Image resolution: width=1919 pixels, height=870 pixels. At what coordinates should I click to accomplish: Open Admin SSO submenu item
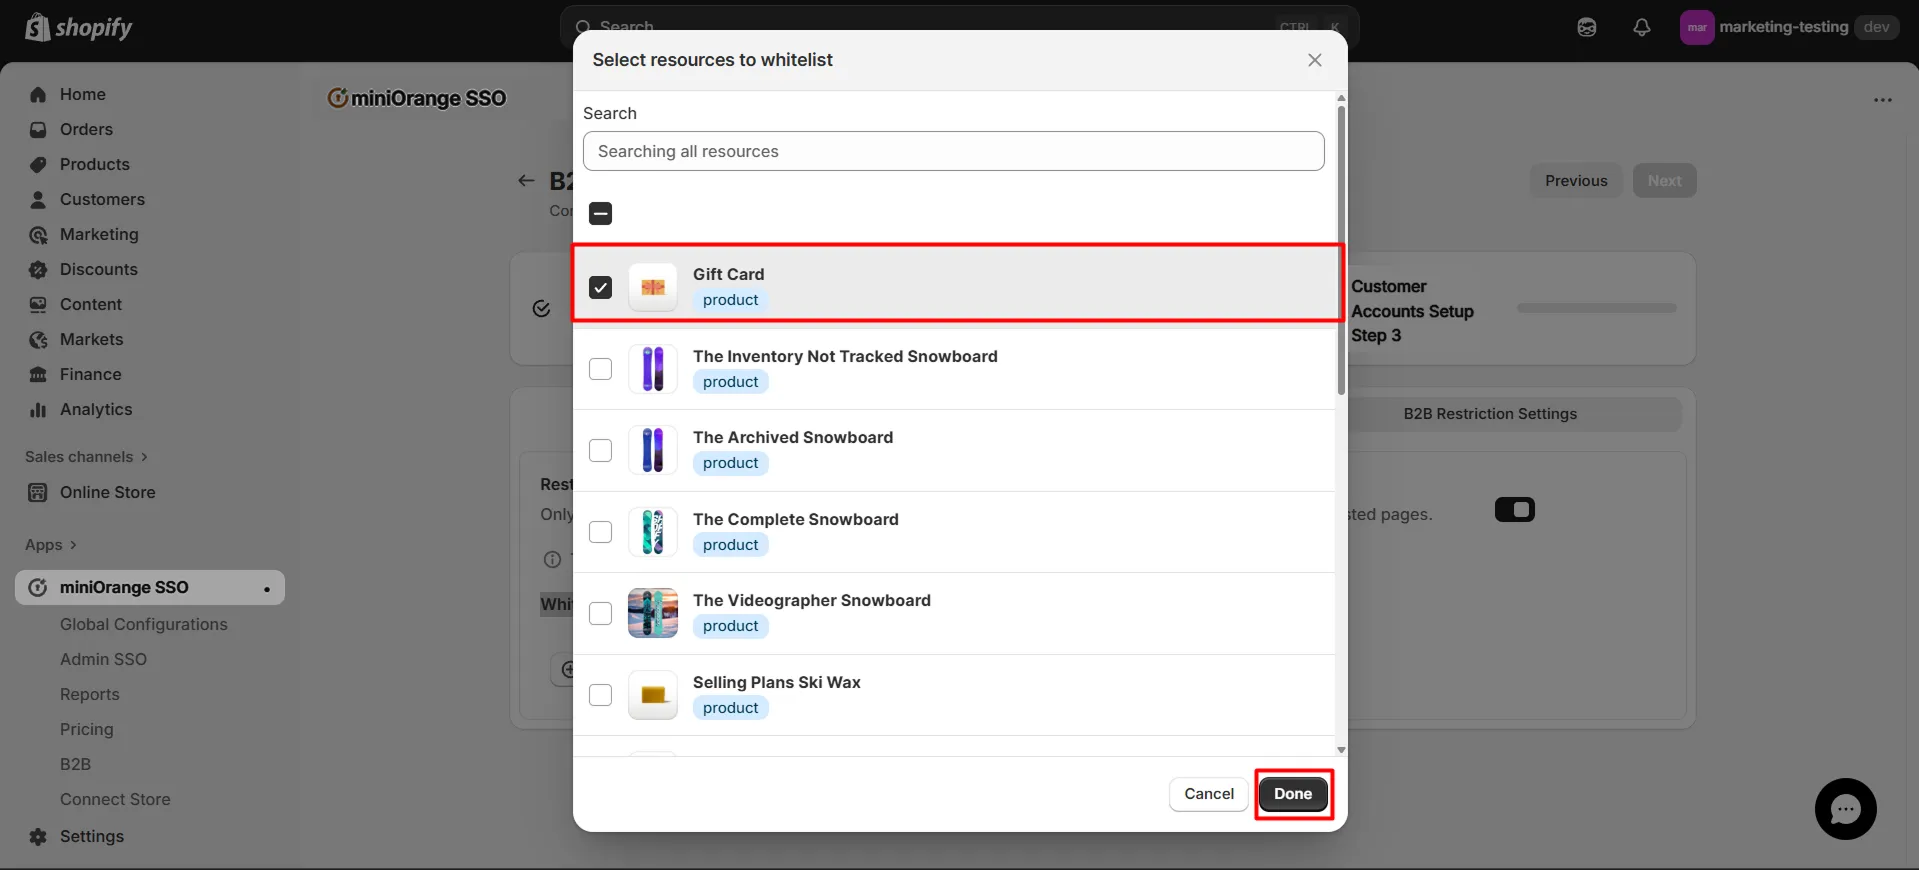pos(103,659)
